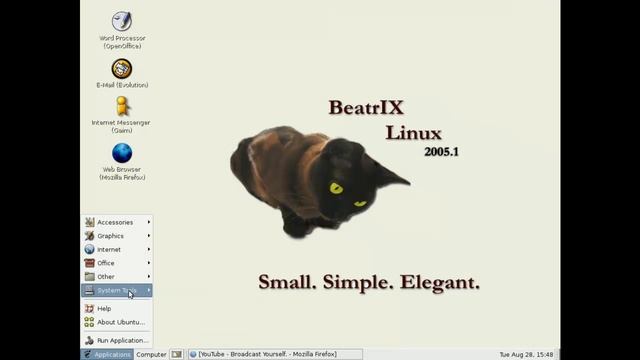Expand the Internet submenu arrow
This screenshot has width=640, height=360.
(149, 249)
